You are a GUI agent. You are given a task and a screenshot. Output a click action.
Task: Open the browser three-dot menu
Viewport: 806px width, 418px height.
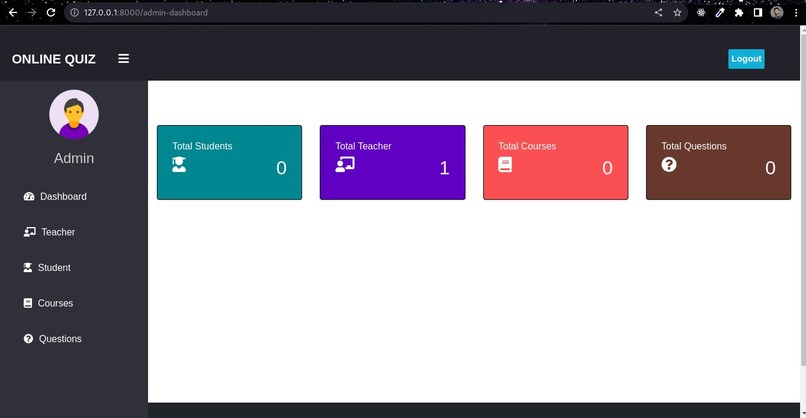[796, 12]
